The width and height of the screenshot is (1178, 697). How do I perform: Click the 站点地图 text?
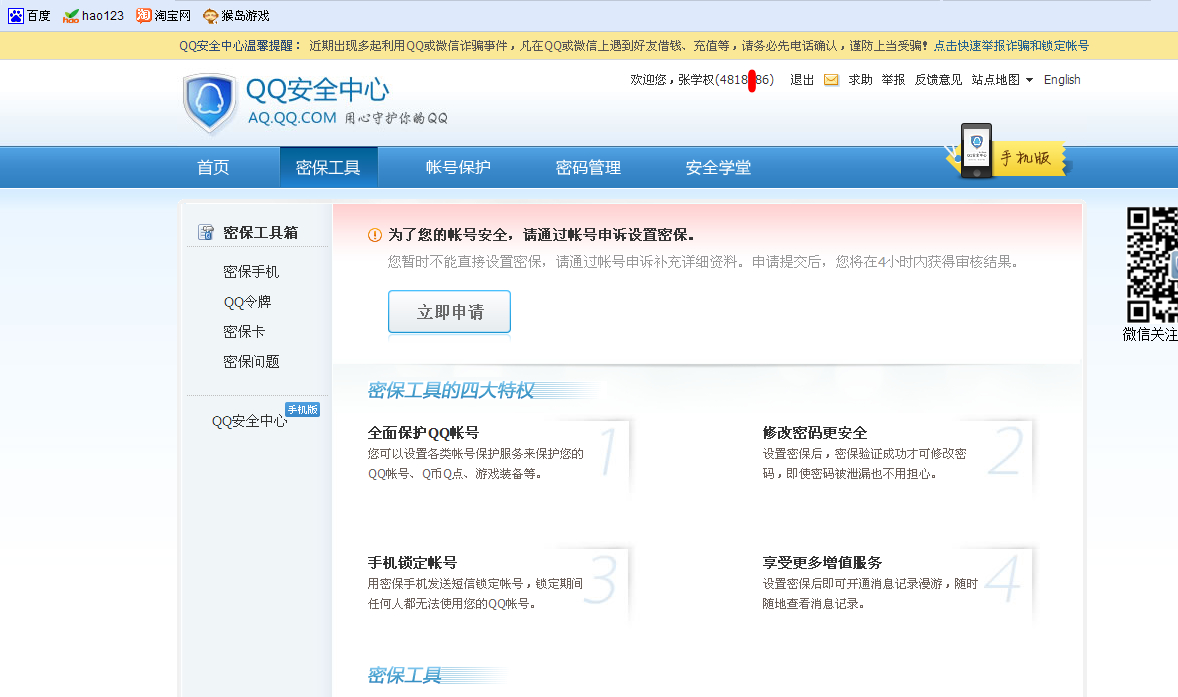pyautogui.click(x=995, y=80)
